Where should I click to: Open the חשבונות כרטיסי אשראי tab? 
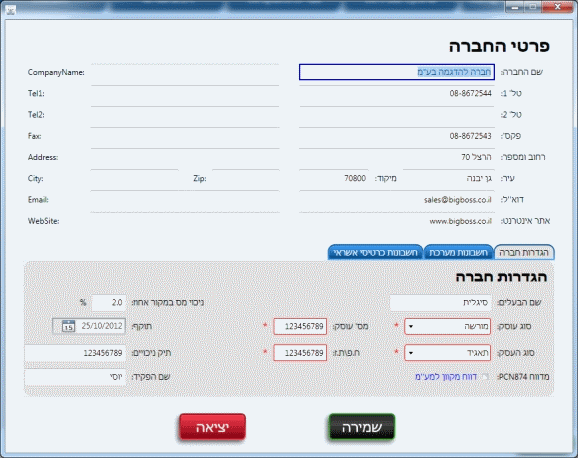(x=375, y=253)
